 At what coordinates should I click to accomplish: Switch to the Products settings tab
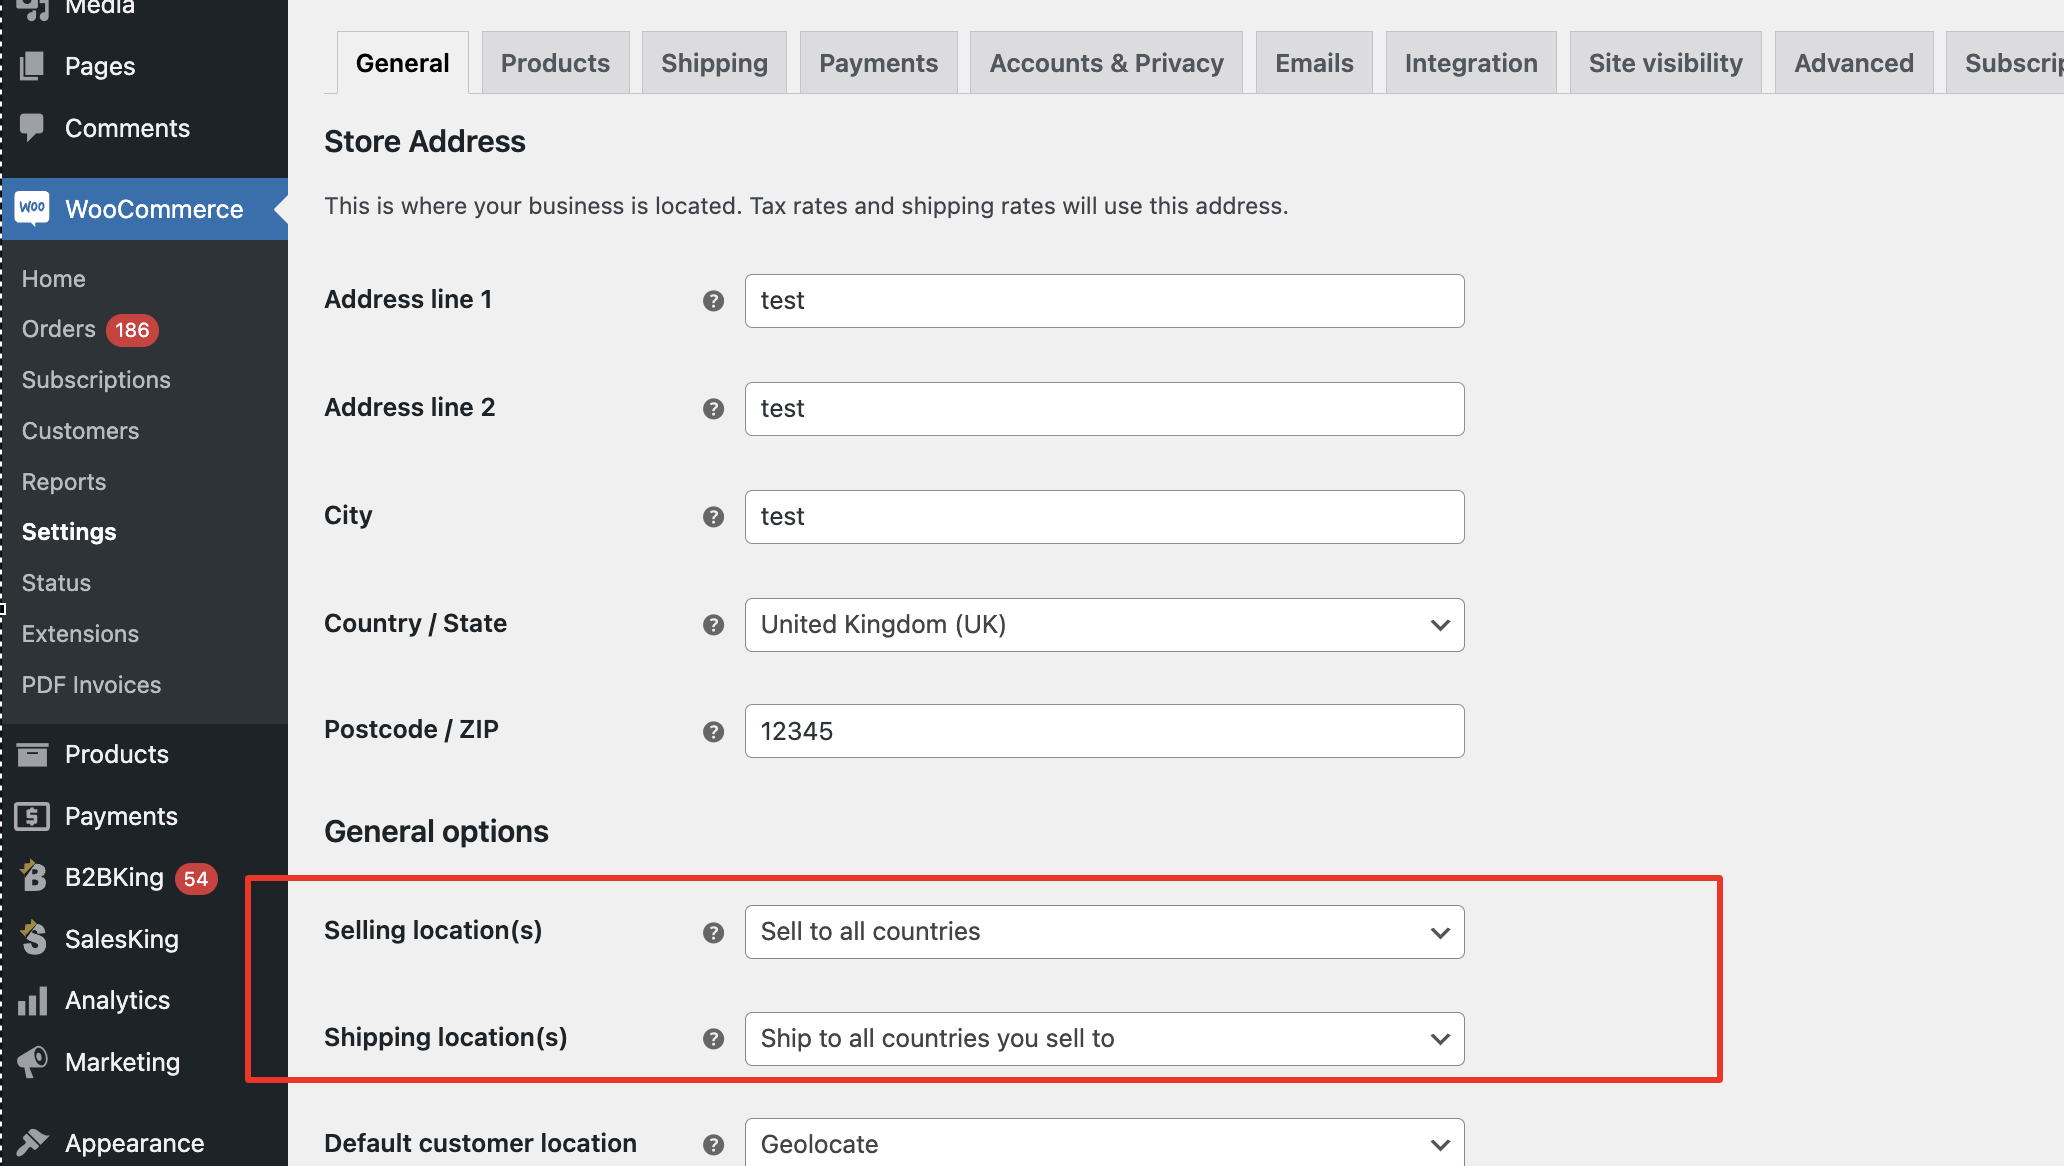click(x=555, y=63)
